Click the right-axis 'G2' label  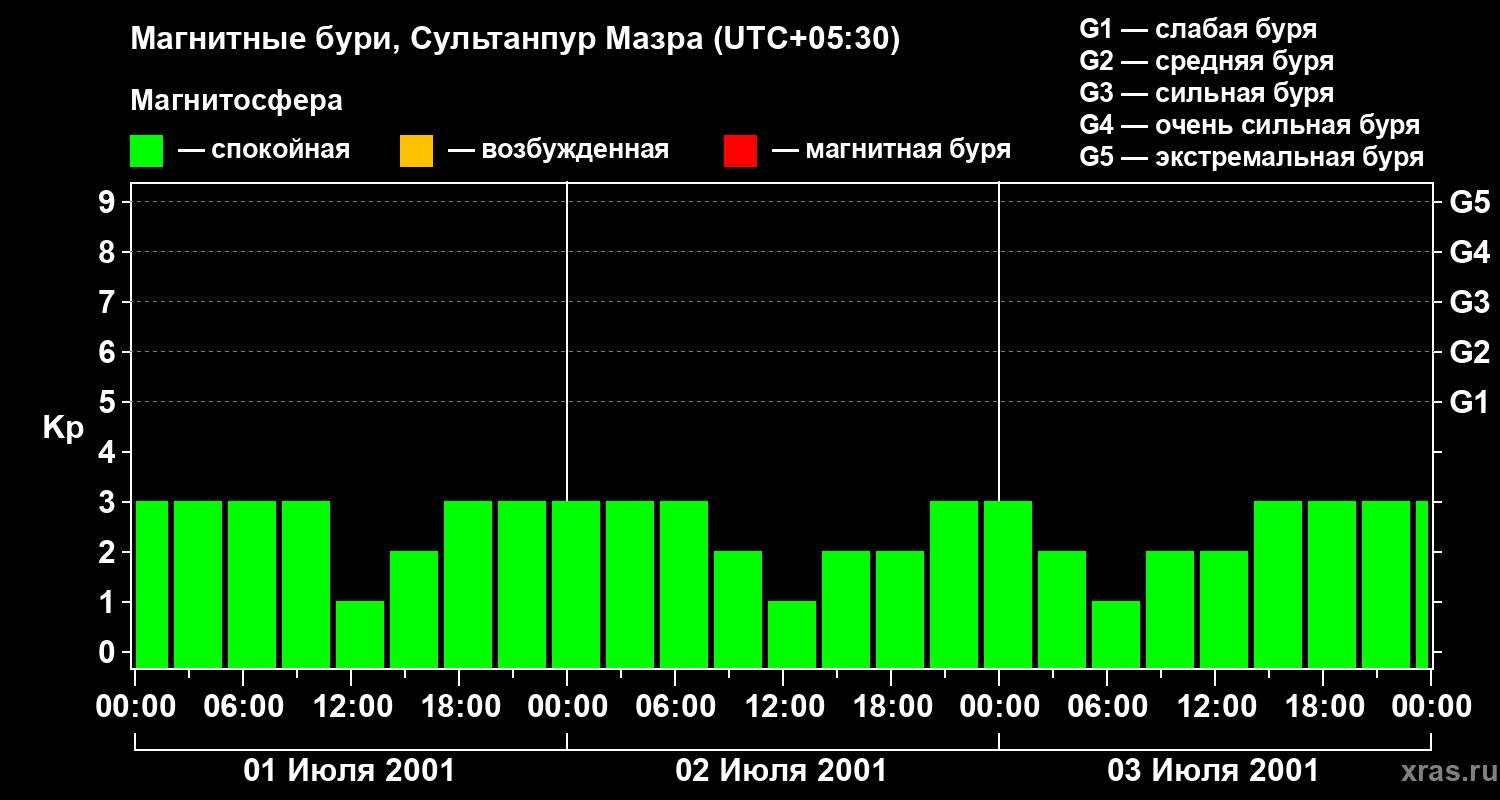(x=1470, y=352)
